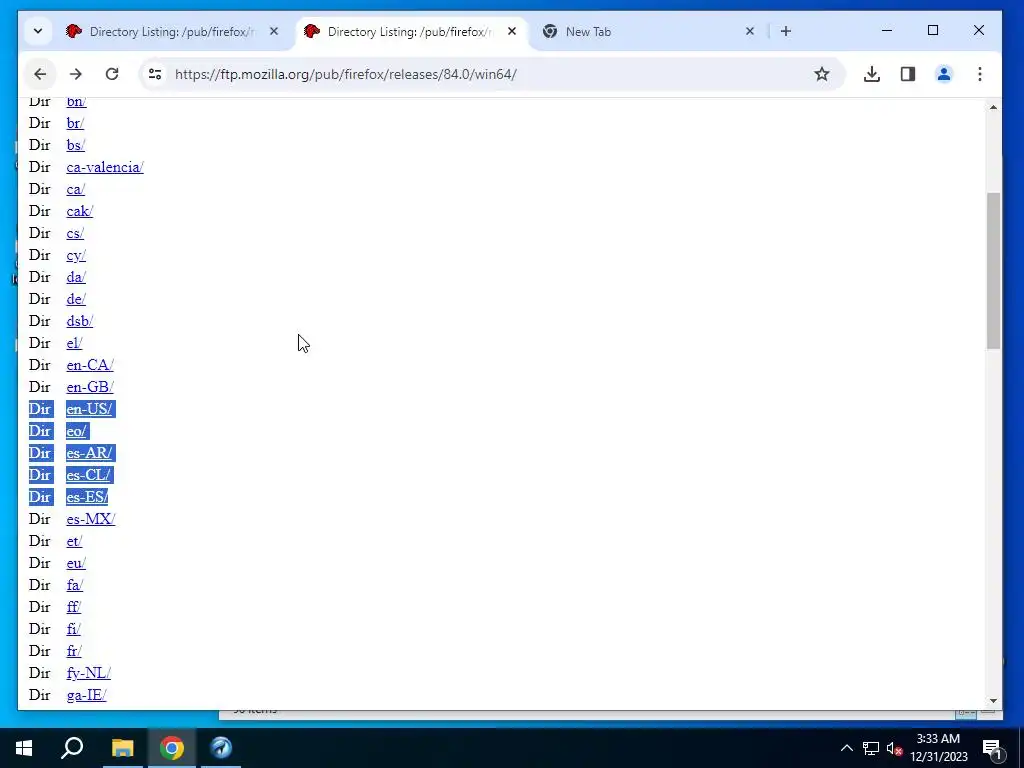Viewport: 1024px width, 768px height.
Task: Open the taskbar clock and date
Action: click(938, 748)
